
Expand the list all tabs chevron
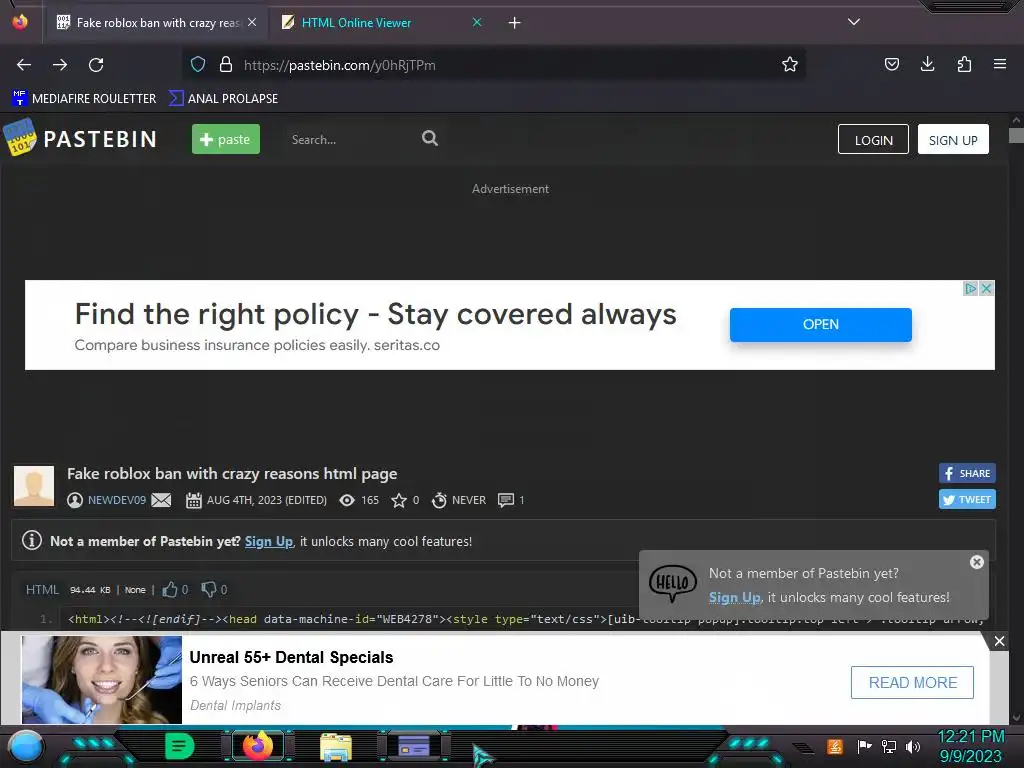(x=854, y=22)
